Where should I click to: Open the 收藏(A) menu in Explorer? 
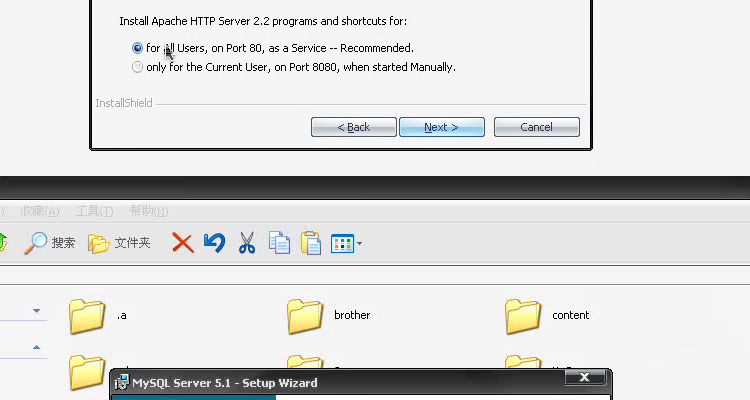pyautogui.click(x=40, y=211)
